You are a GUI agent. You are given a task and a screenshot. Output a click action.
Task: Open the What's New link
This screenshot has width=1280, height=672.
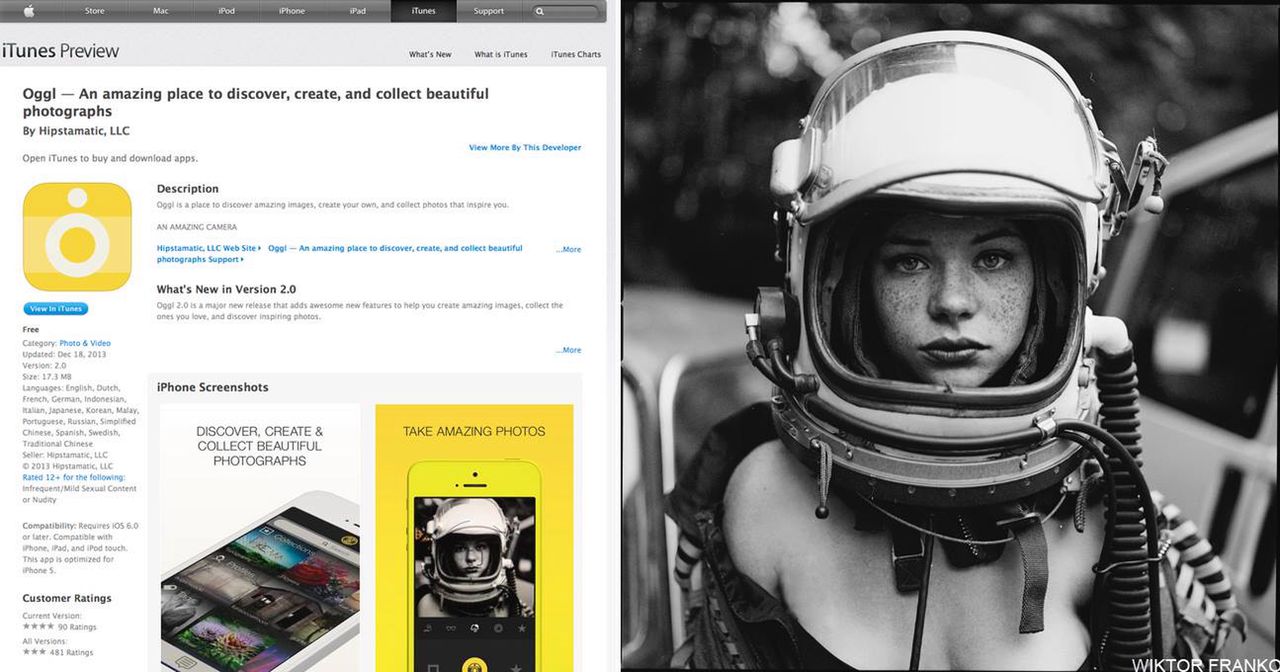pyautogui.click(x=430, y=54)
